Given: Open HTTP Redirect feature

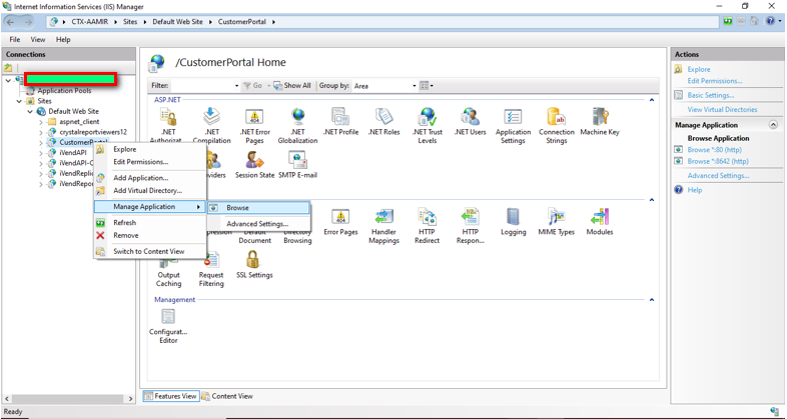Looking at the screenshot, I should [x=427, y=226].
